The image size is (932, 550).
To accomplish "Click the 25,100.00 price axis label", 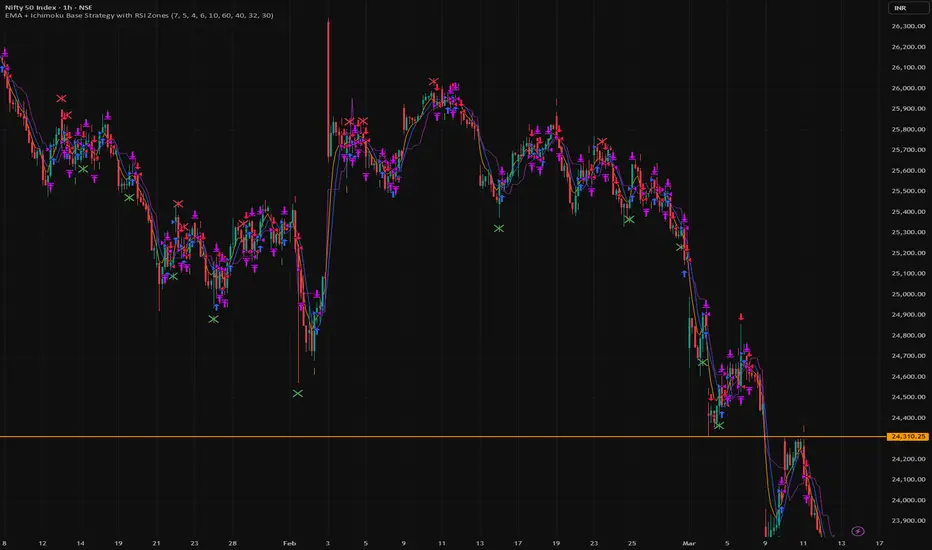I will [x=908, y=274].
